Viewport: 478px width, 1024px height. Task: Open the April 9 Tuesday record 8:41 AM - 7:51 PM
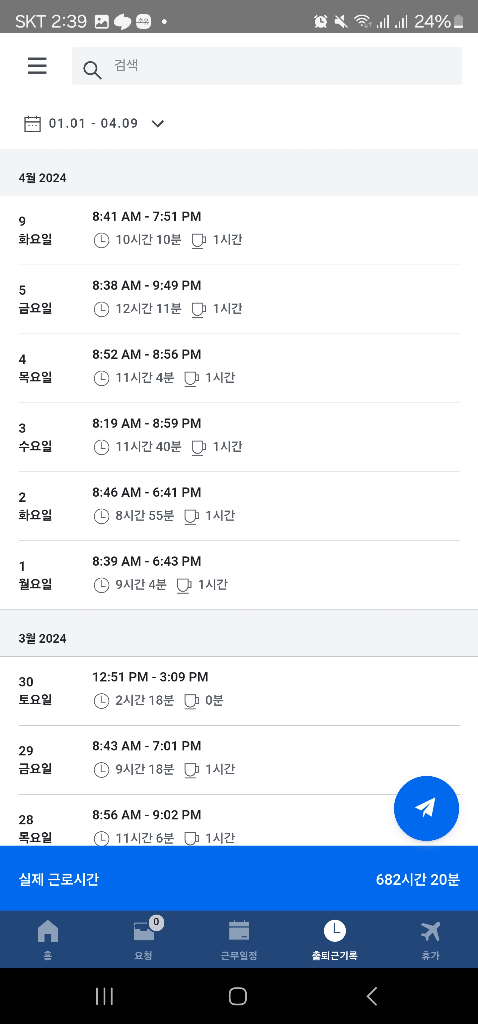(239, 230)
